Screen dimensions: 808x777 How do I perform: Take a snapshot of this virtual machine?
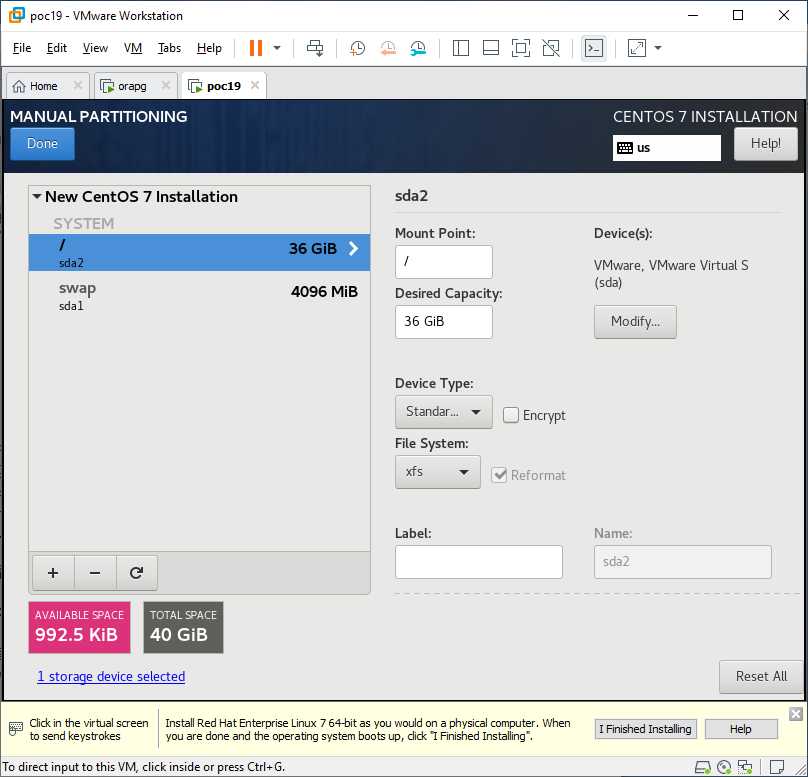coord(357,48)
